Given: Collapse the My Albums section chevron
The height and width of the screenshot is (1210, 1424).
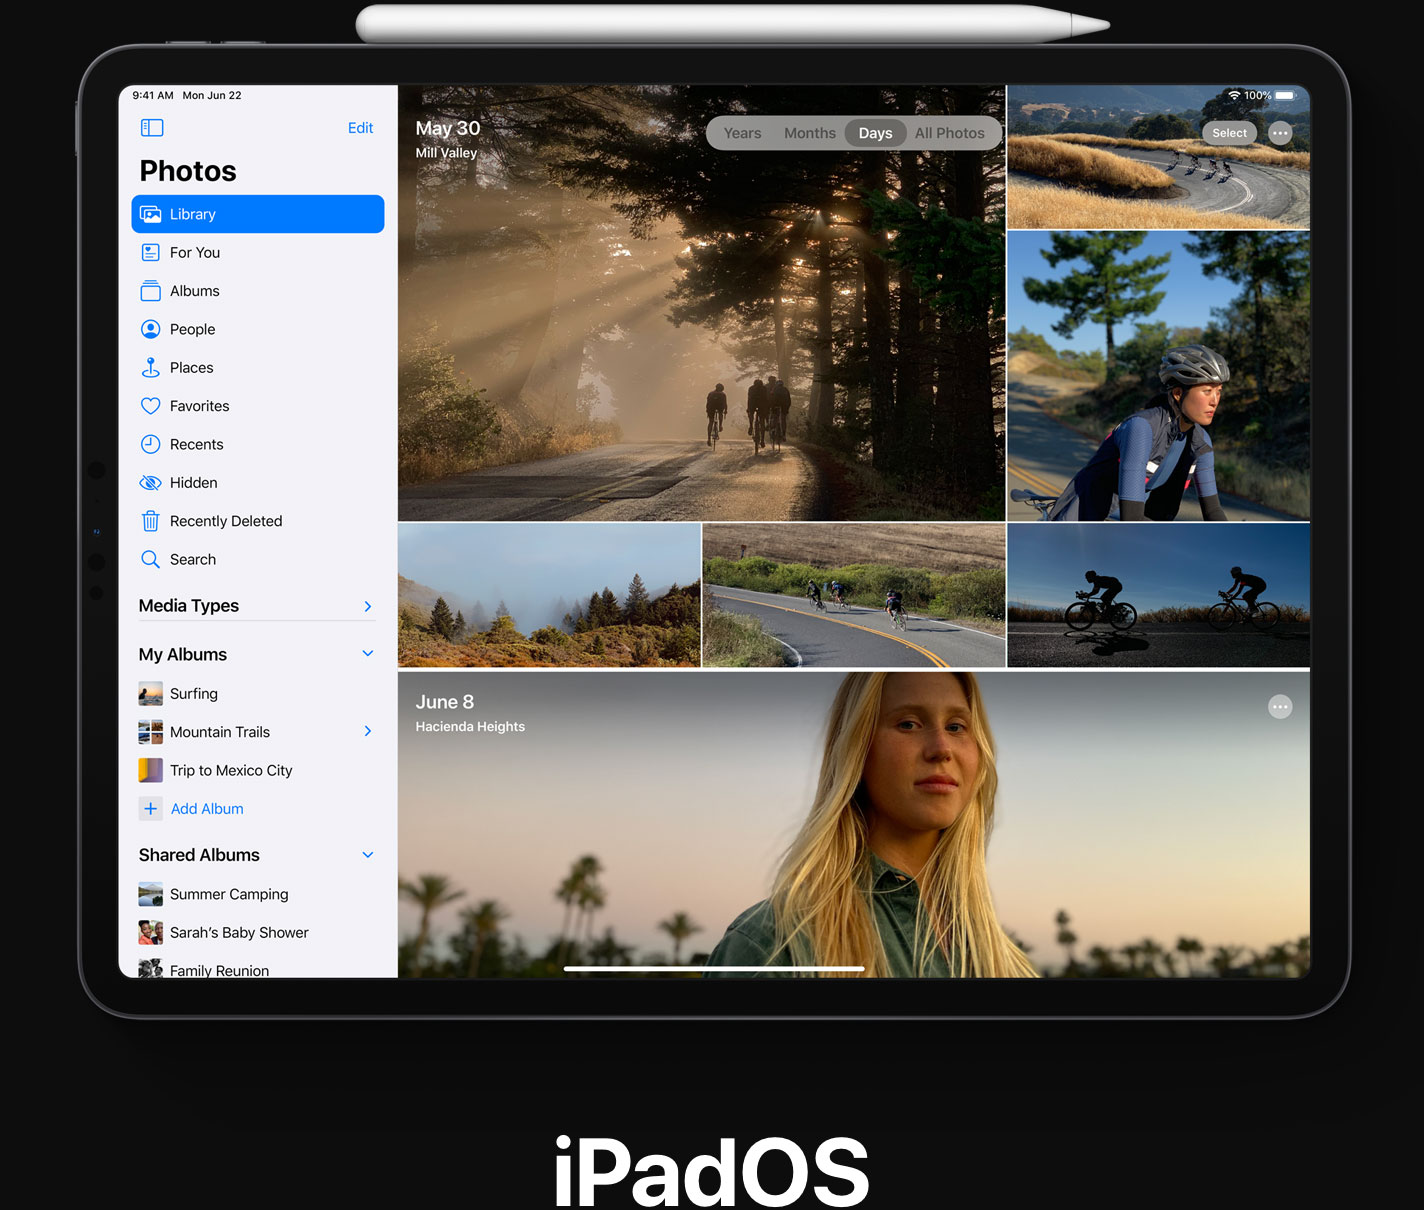Looking at the screenshot, I should [x=368, y=654].
